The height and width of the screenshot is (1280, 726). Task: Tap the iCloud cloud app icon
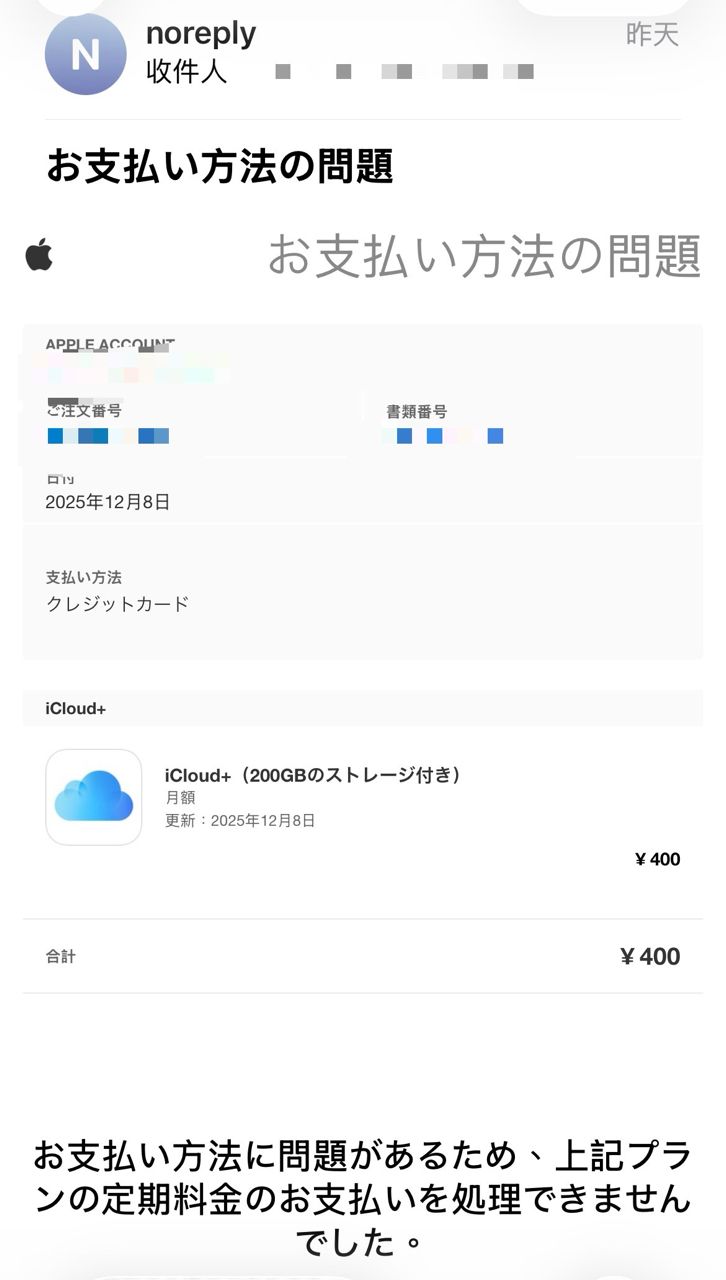click(94, 797)
